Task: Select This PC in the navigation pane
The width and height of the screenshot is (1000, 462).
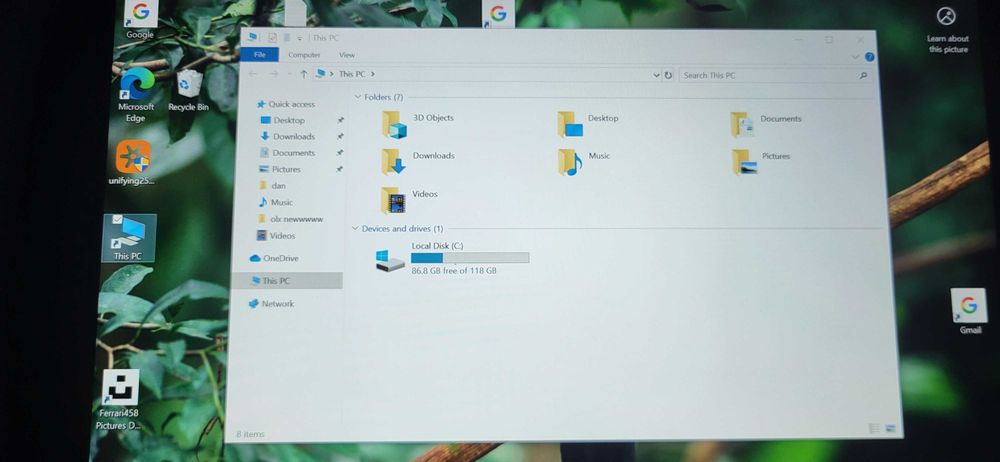Action: click(287, 281)
